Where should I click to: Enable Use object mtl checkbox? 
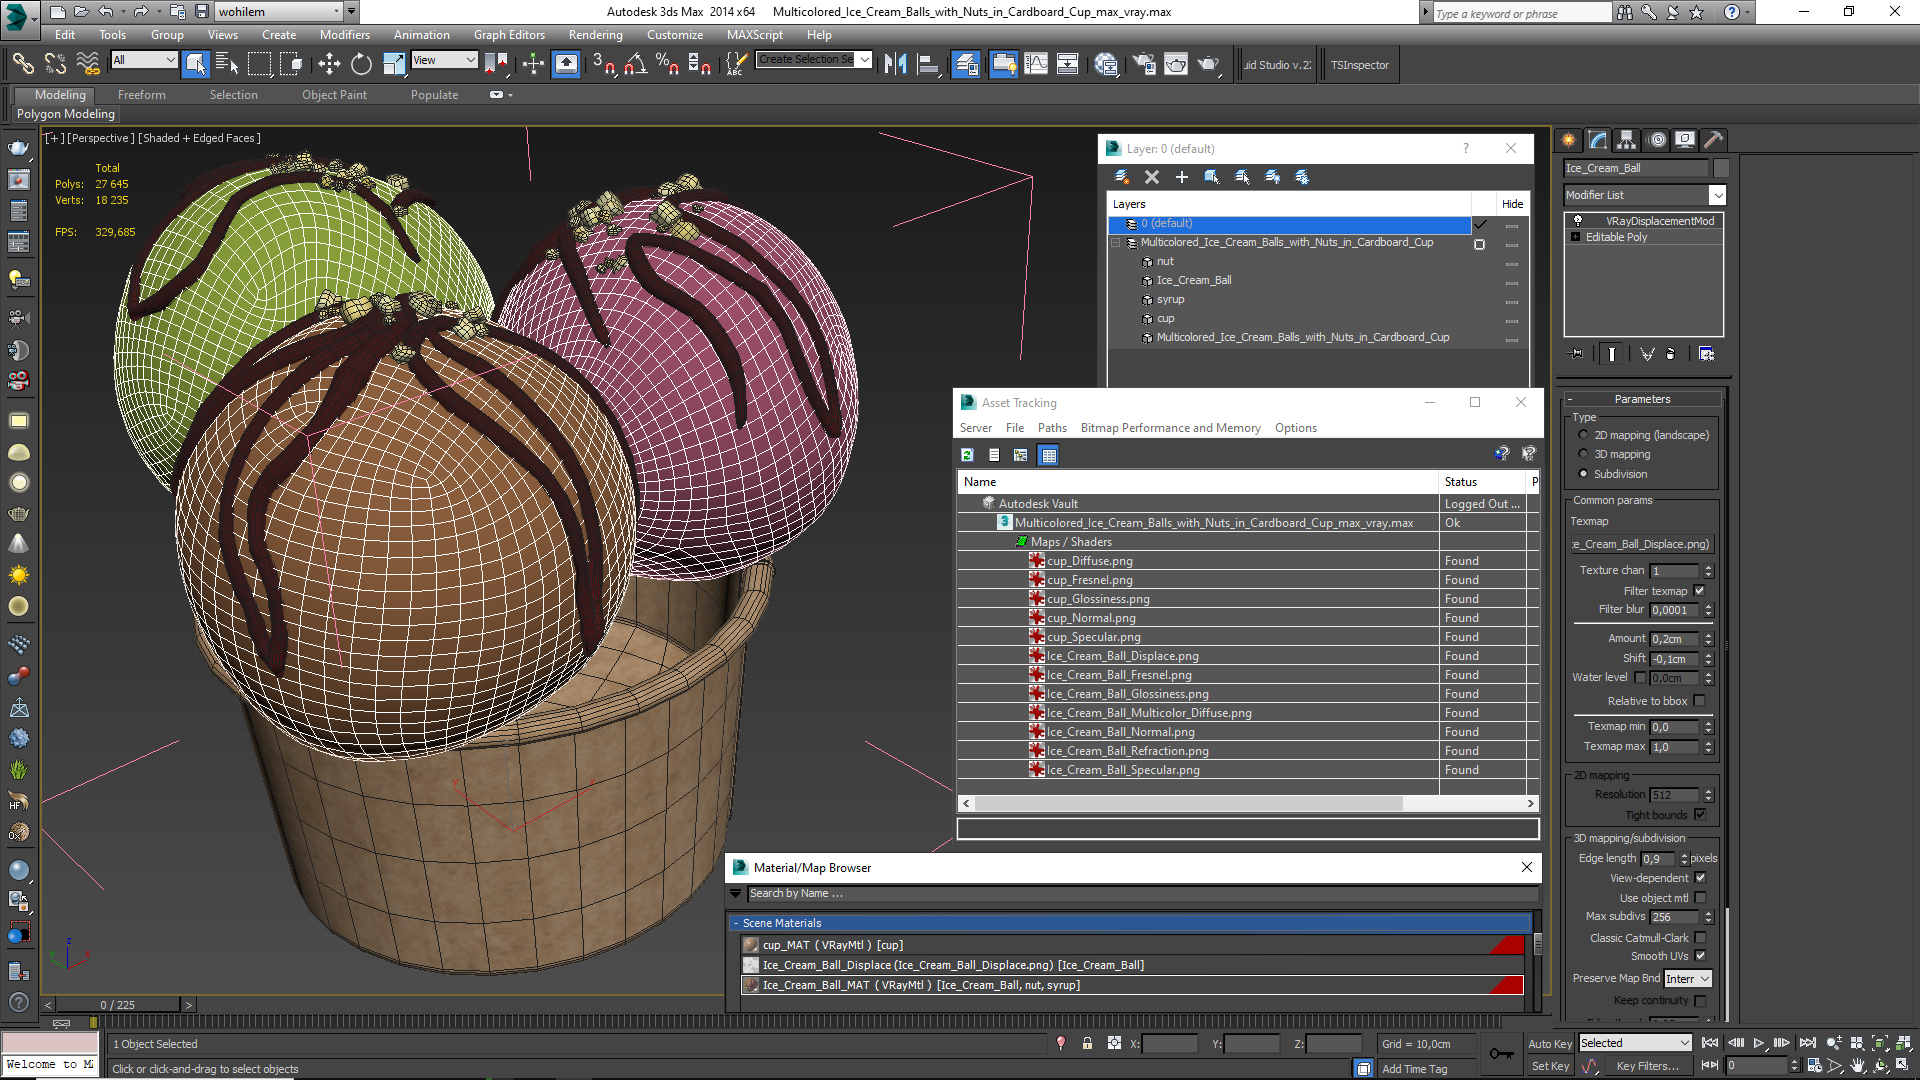(x=1700, y=898)
